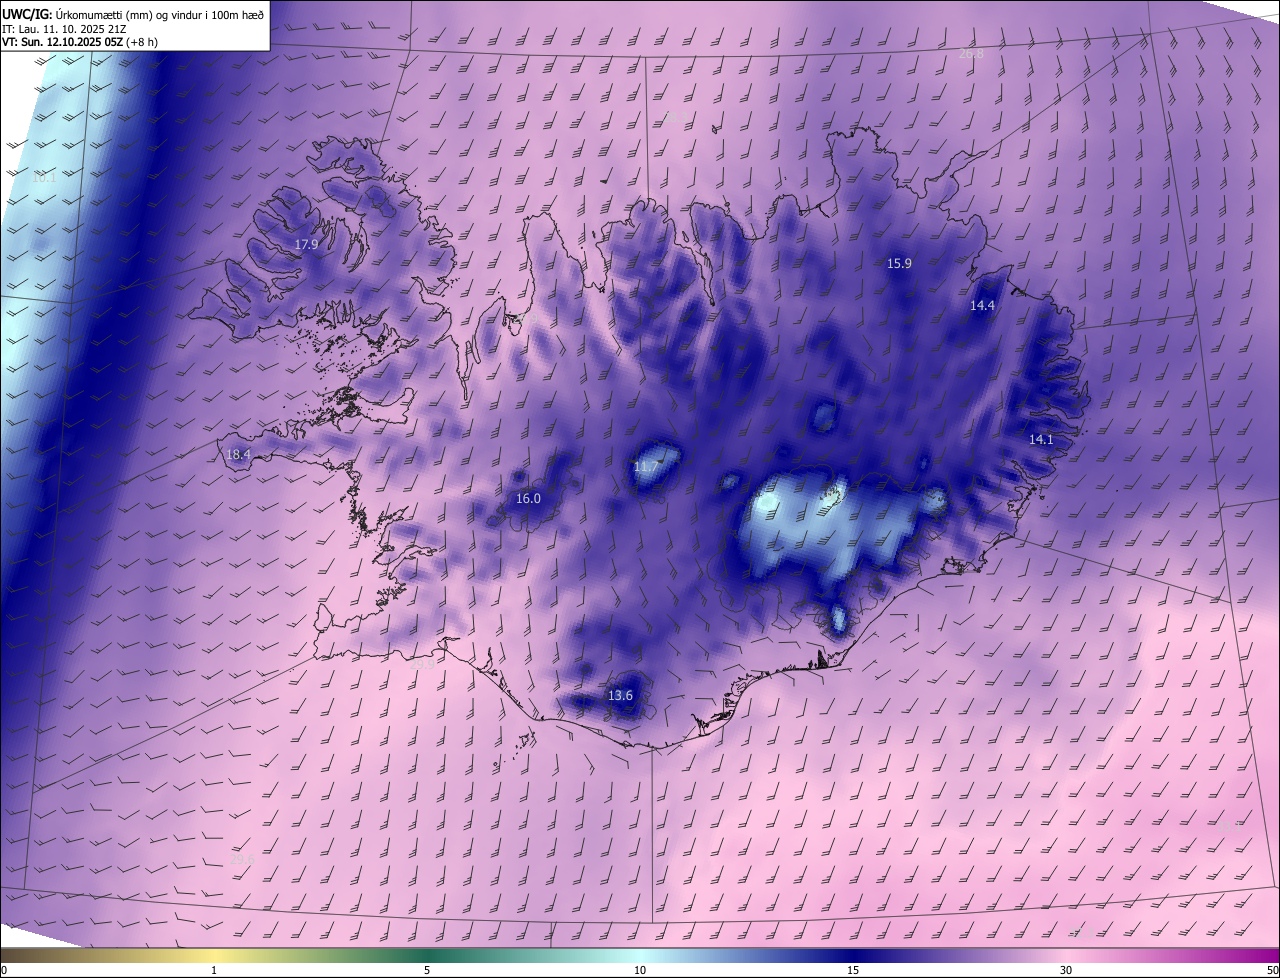Image resolution: width=1280 pixels, height=978 pixels.
Task: Click the colorbar tick label 10
Action: pyautogui.click(x=640, y=970)
